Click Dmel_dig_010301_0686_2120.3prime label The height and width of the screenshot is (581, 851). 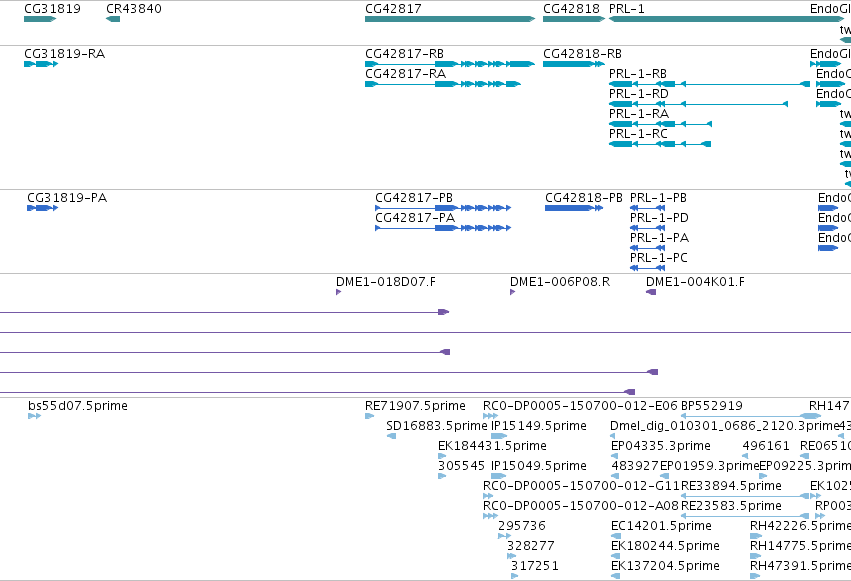coord(725,426)
